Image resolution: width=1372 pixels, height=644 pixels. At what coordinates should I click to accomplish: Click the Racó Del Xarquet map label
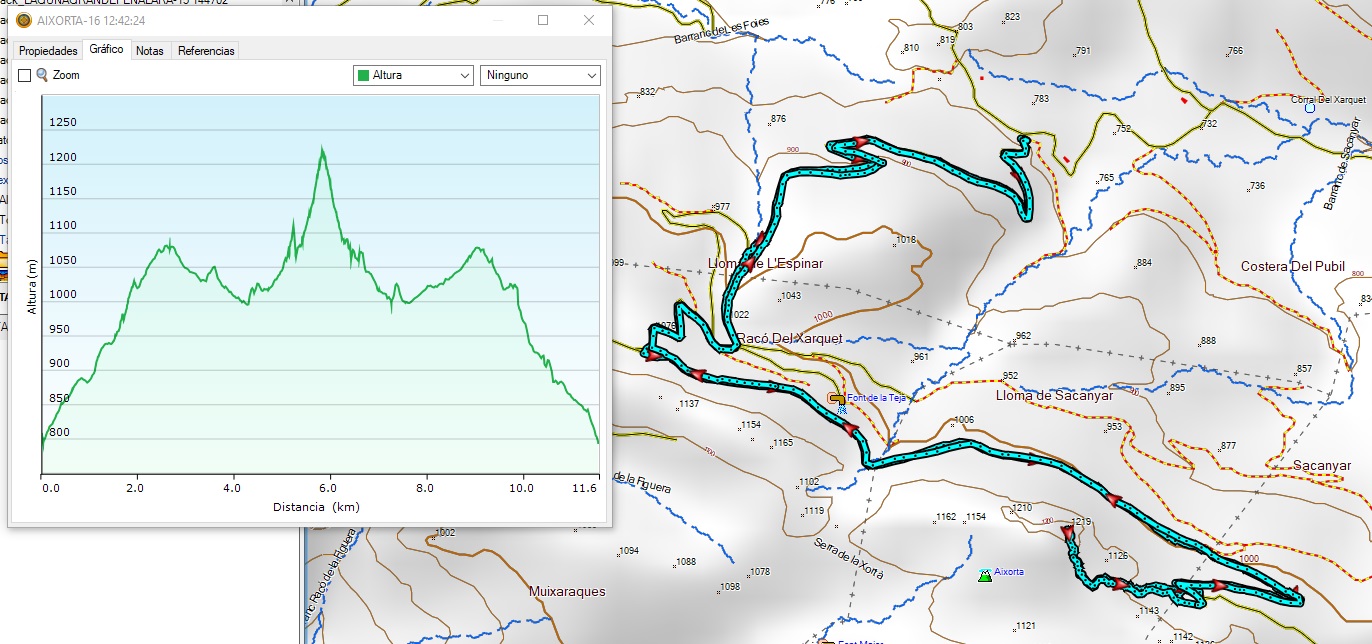point(789,338)
